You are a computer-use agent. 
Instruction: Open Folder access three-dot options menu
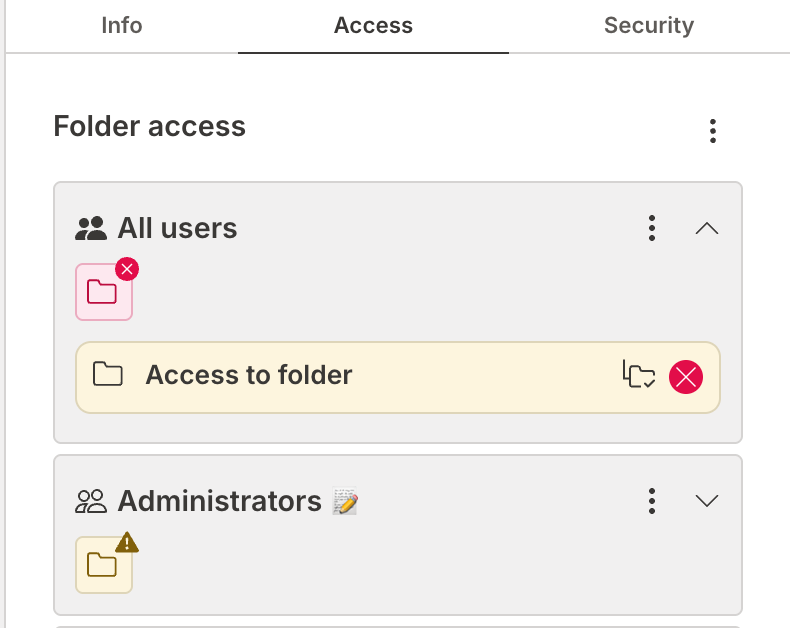(712, 130)
